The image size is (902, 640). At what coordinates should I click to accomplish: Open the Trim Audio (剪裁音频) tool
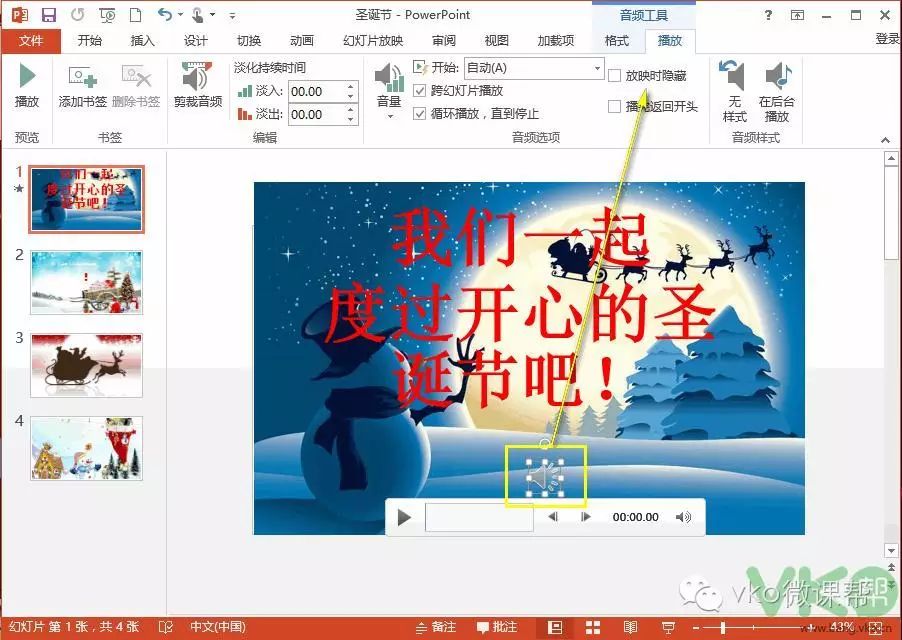click(x=197, y=85)
